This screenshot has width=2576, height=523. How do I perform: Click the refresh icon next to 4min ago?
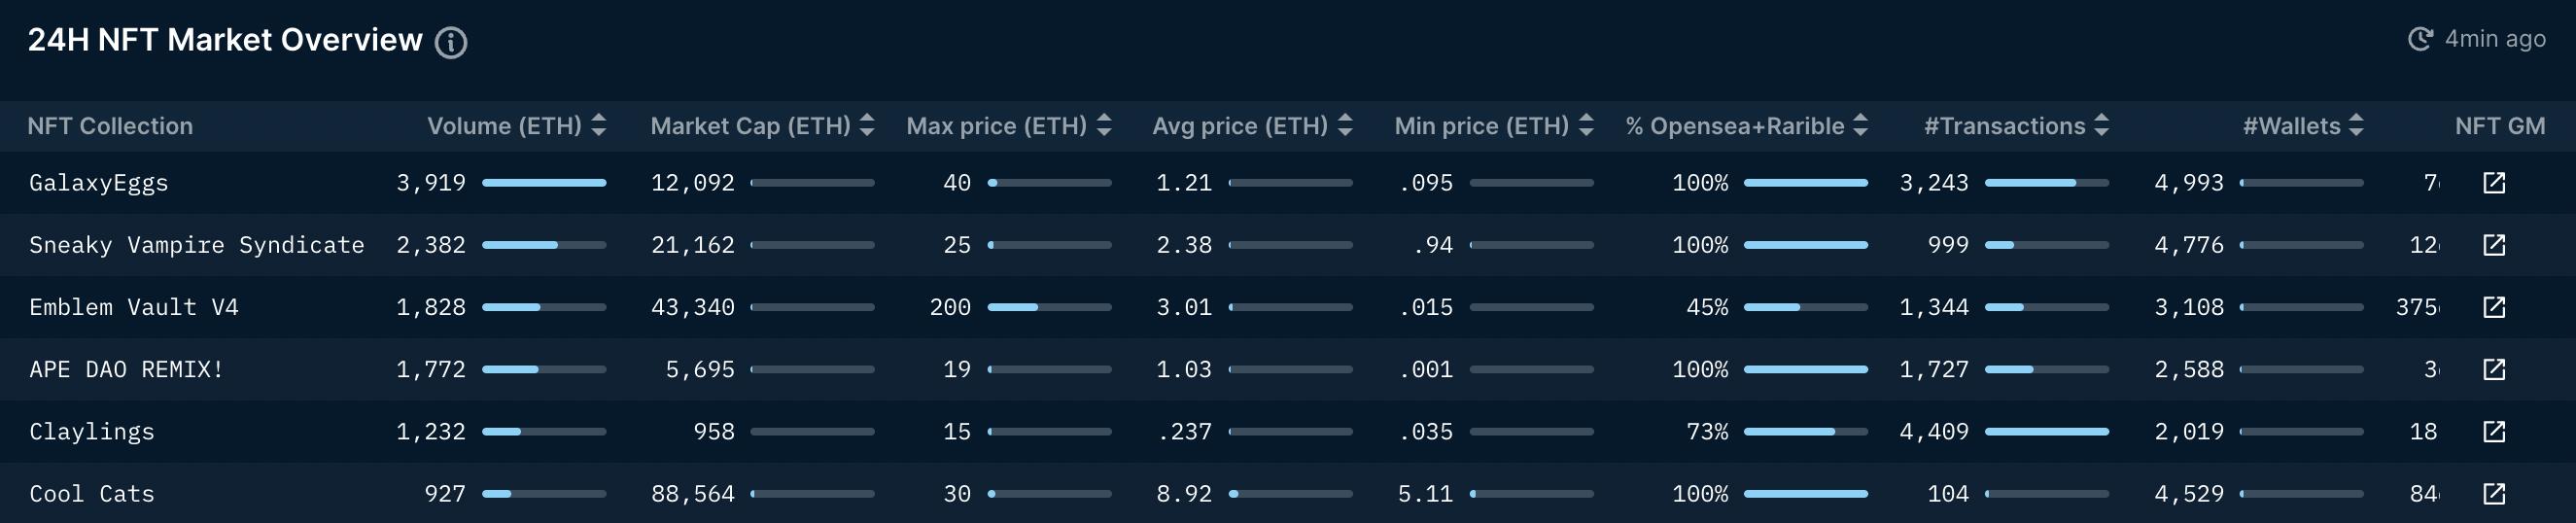2420,39
